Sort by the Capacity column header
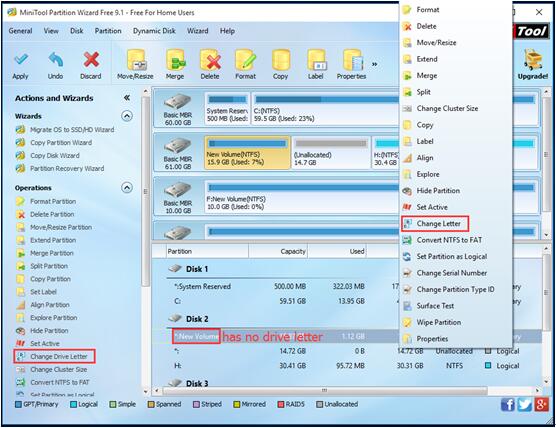 tap(278, 251)
